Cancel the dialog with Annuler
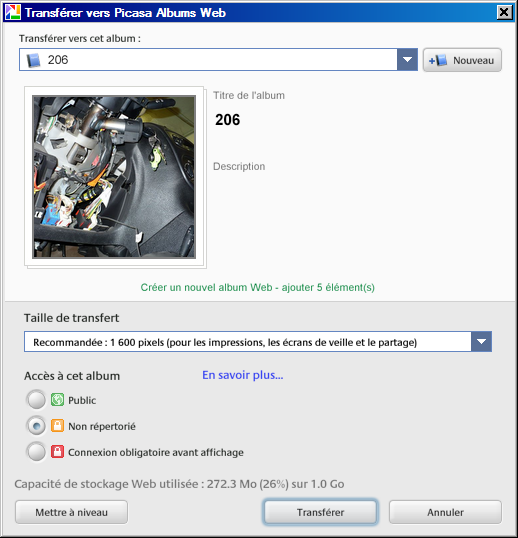The image size is (518, 538). coord(445,512)
